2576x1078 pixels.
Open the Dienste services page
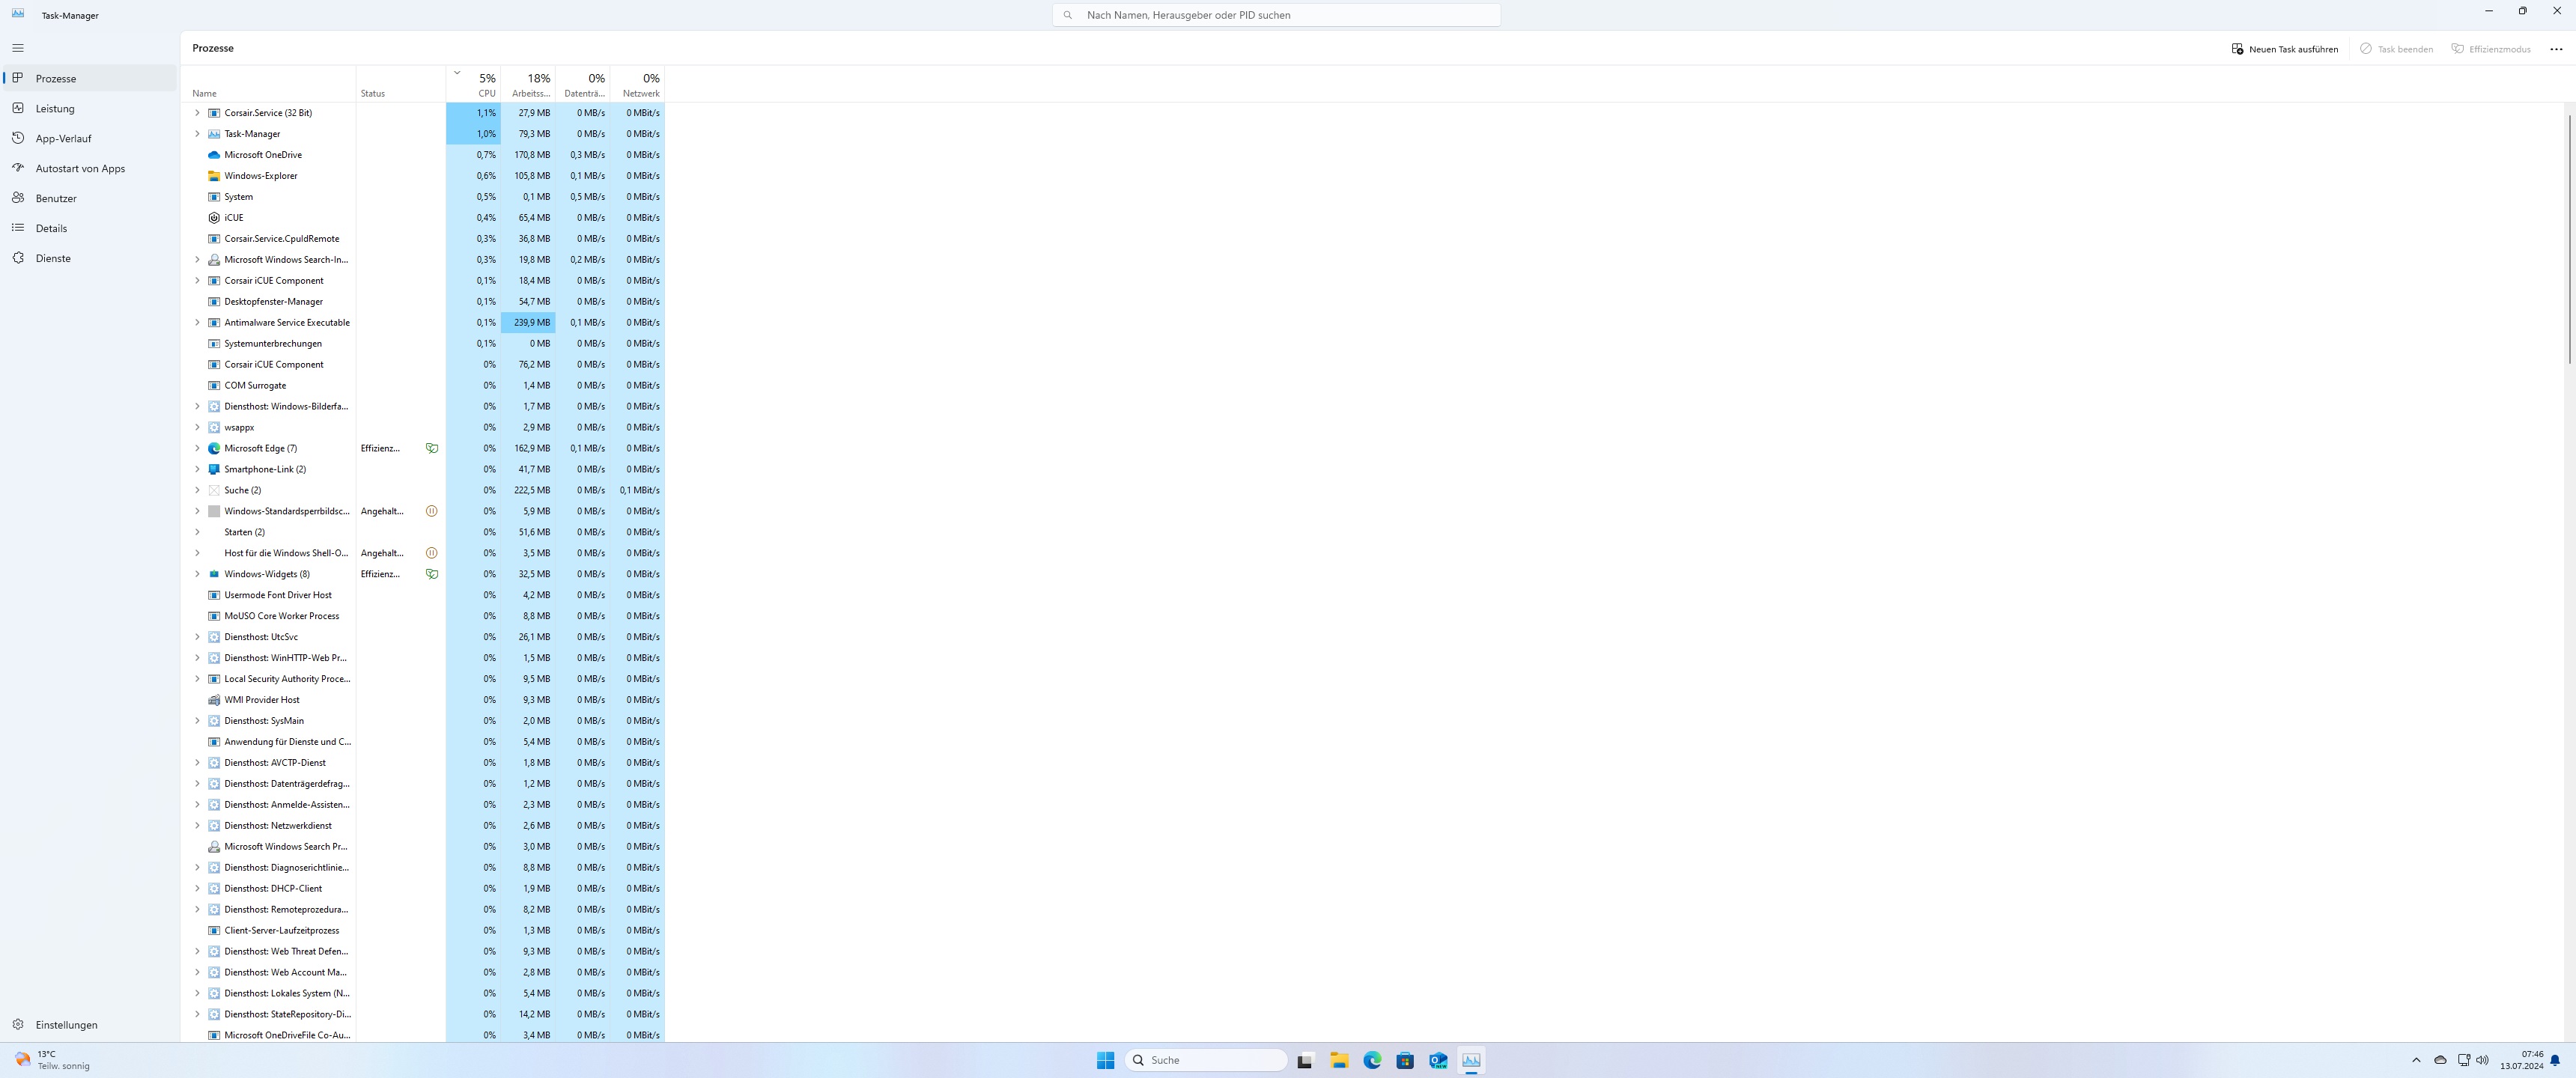click(53, 258)
